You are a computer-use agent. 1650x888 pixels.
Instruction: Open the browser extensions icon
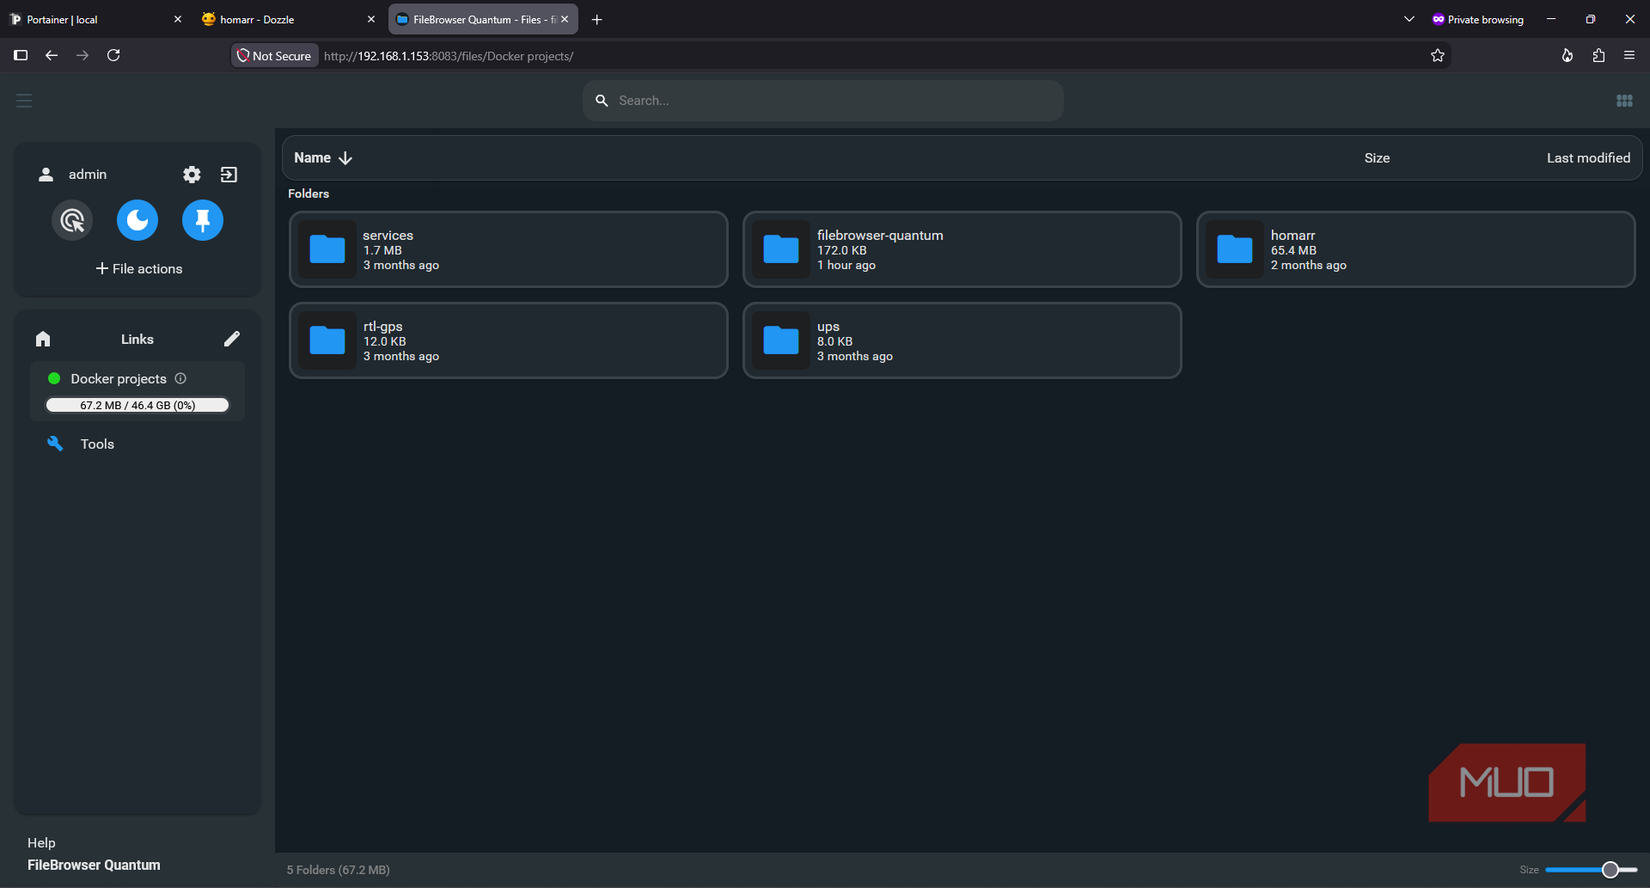click(1598, 56)
